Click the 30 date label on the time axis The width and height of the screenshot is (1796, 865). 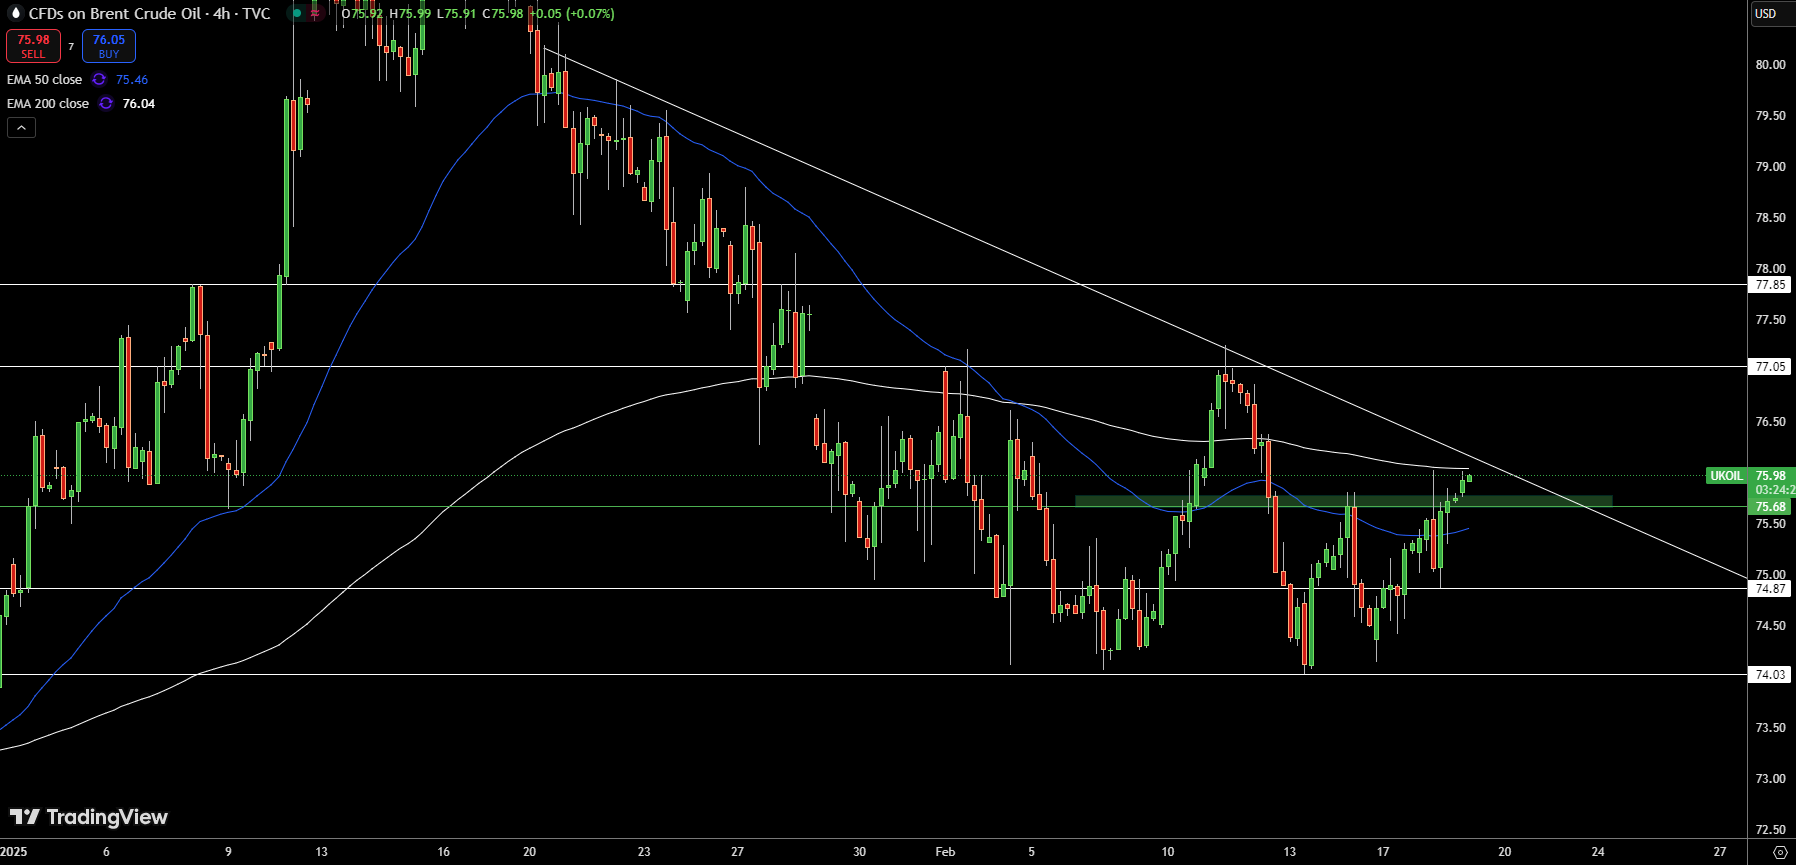(x=859, y=852)
